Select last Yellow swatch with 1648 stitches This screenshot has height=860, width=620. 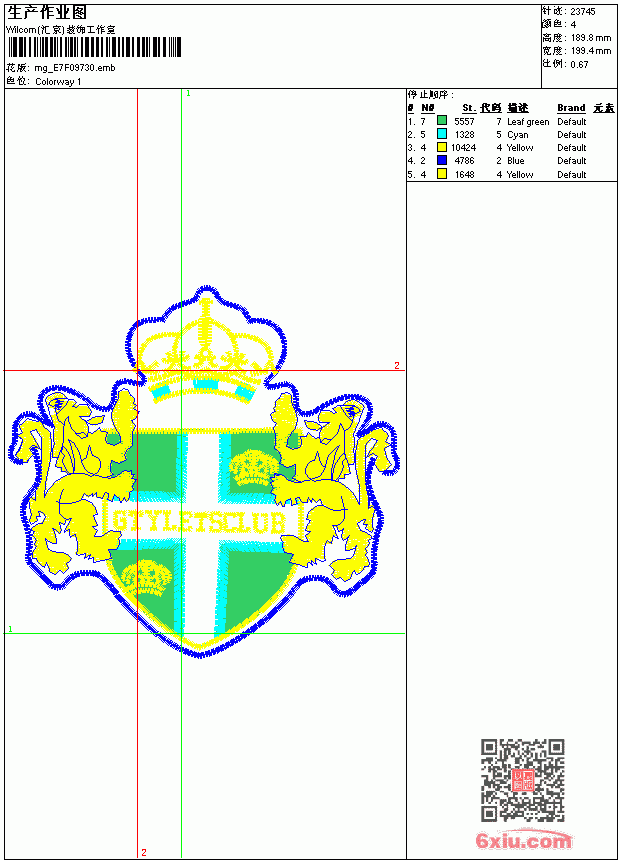pos(442,174)
